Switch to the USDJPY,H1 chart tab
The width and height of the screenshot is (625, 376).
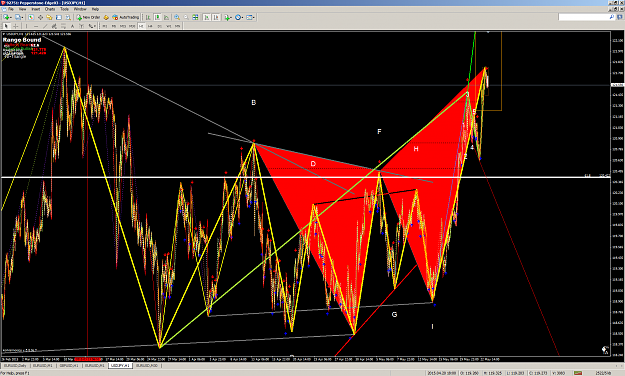tap(120, 365)
